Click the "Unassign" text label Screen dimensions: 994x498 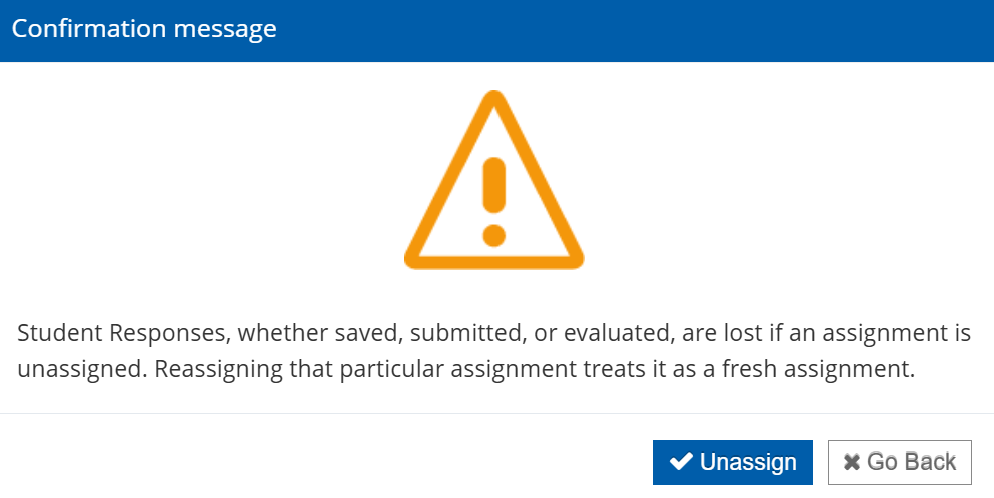pos(748,462)
